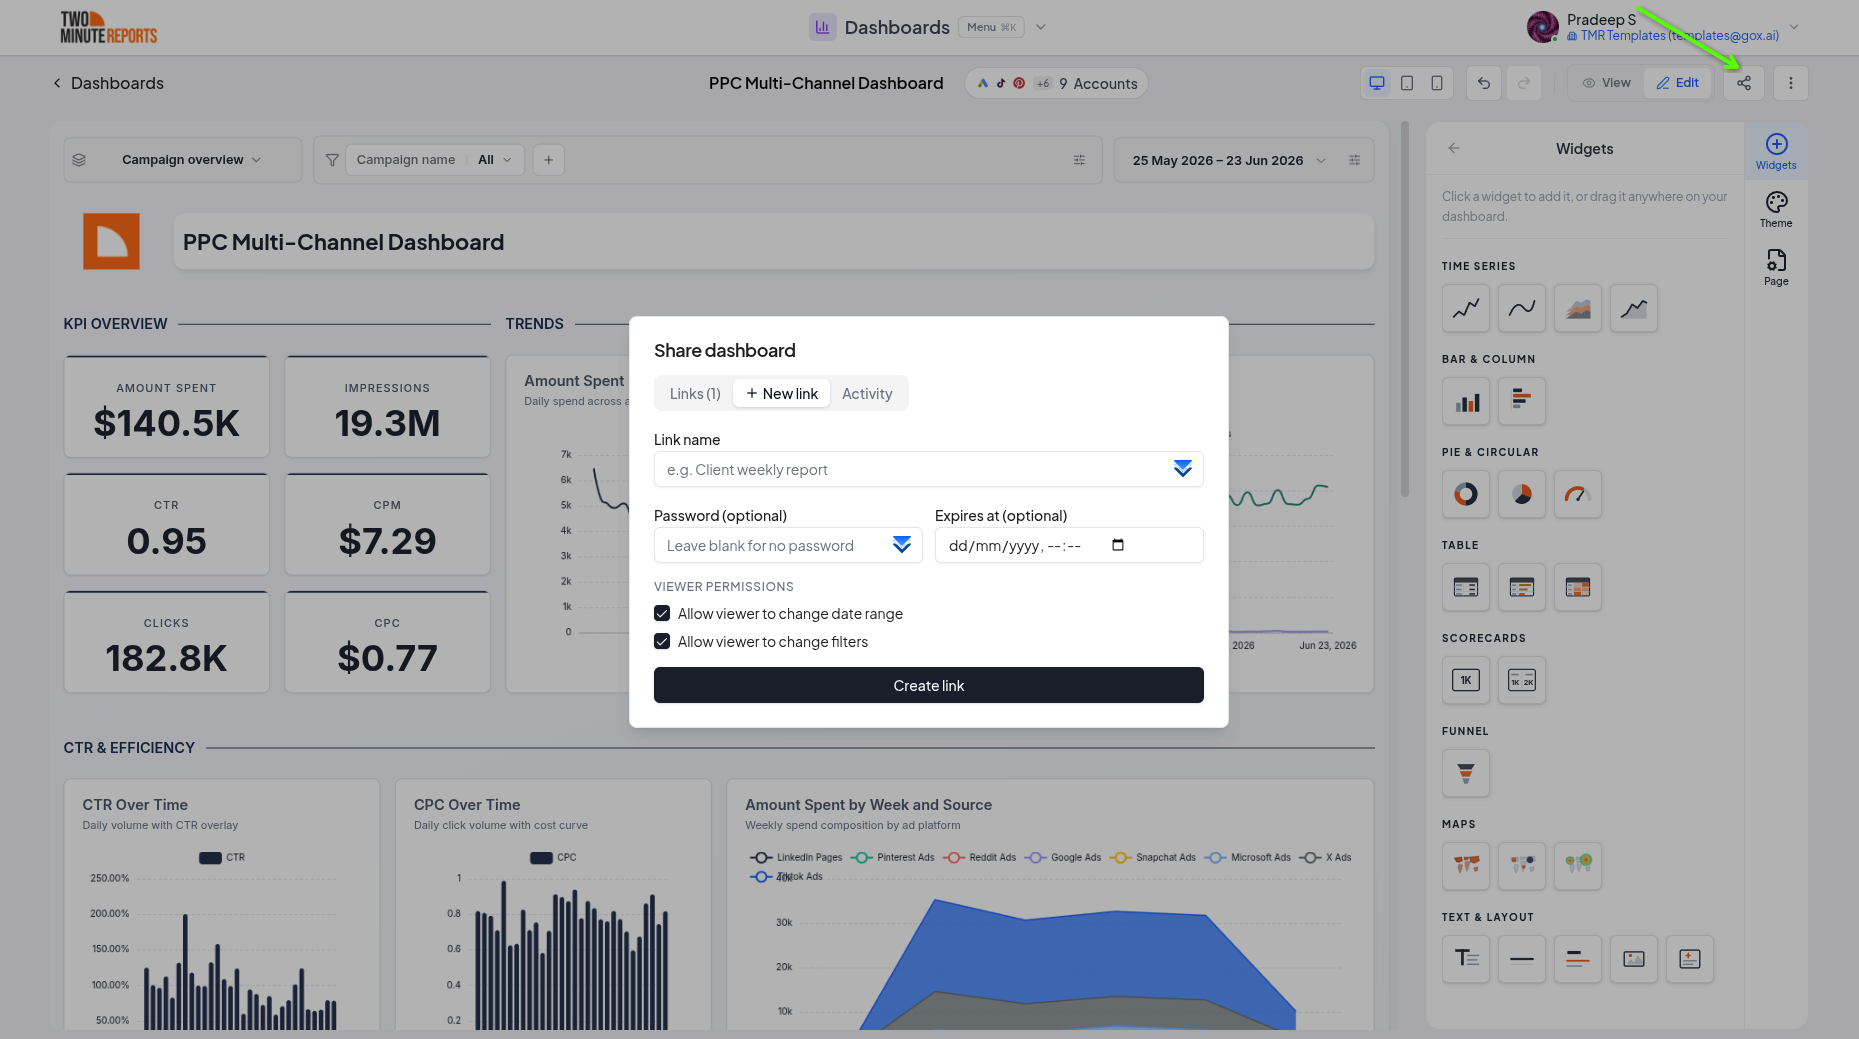Click the Expires at date field
1859x1039 pixels.
[x=1069, y=545]
